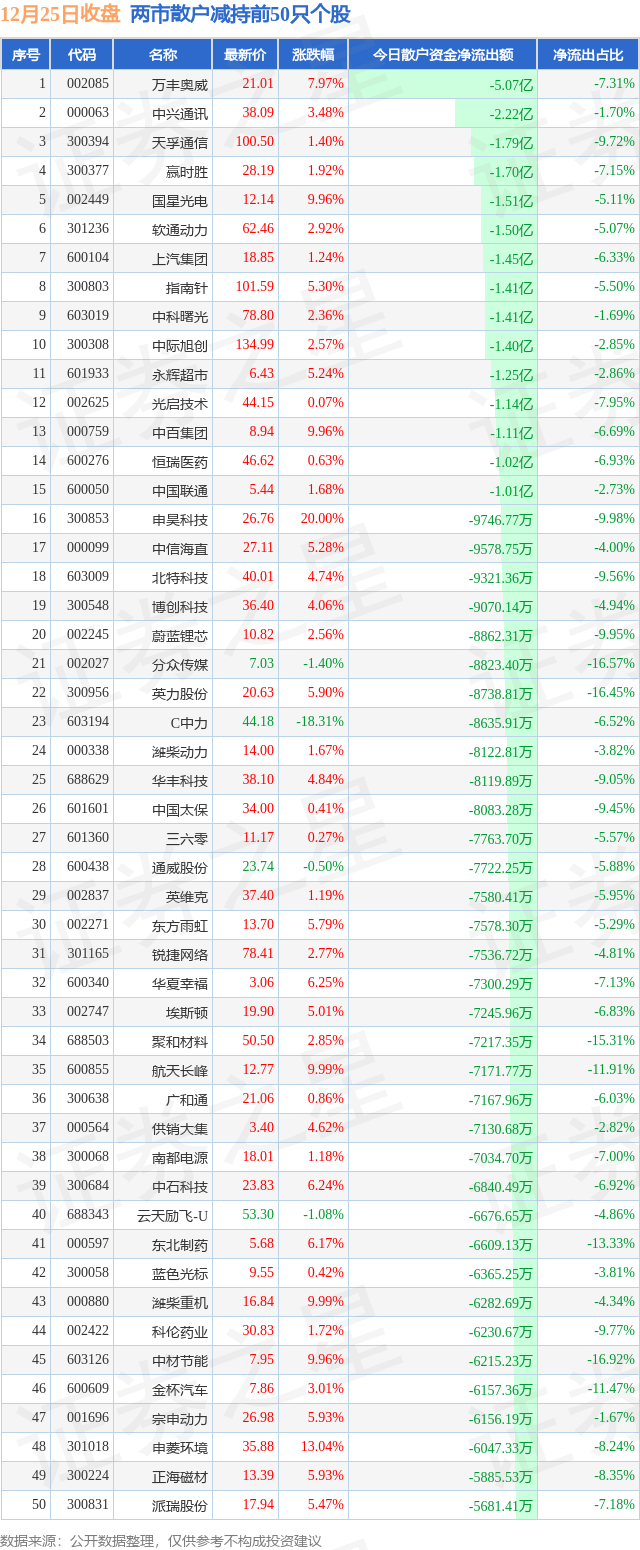This screenshot has height=1550, width=640.
Task: Select stock name 潍柴动力
Action: coord(180,751)
